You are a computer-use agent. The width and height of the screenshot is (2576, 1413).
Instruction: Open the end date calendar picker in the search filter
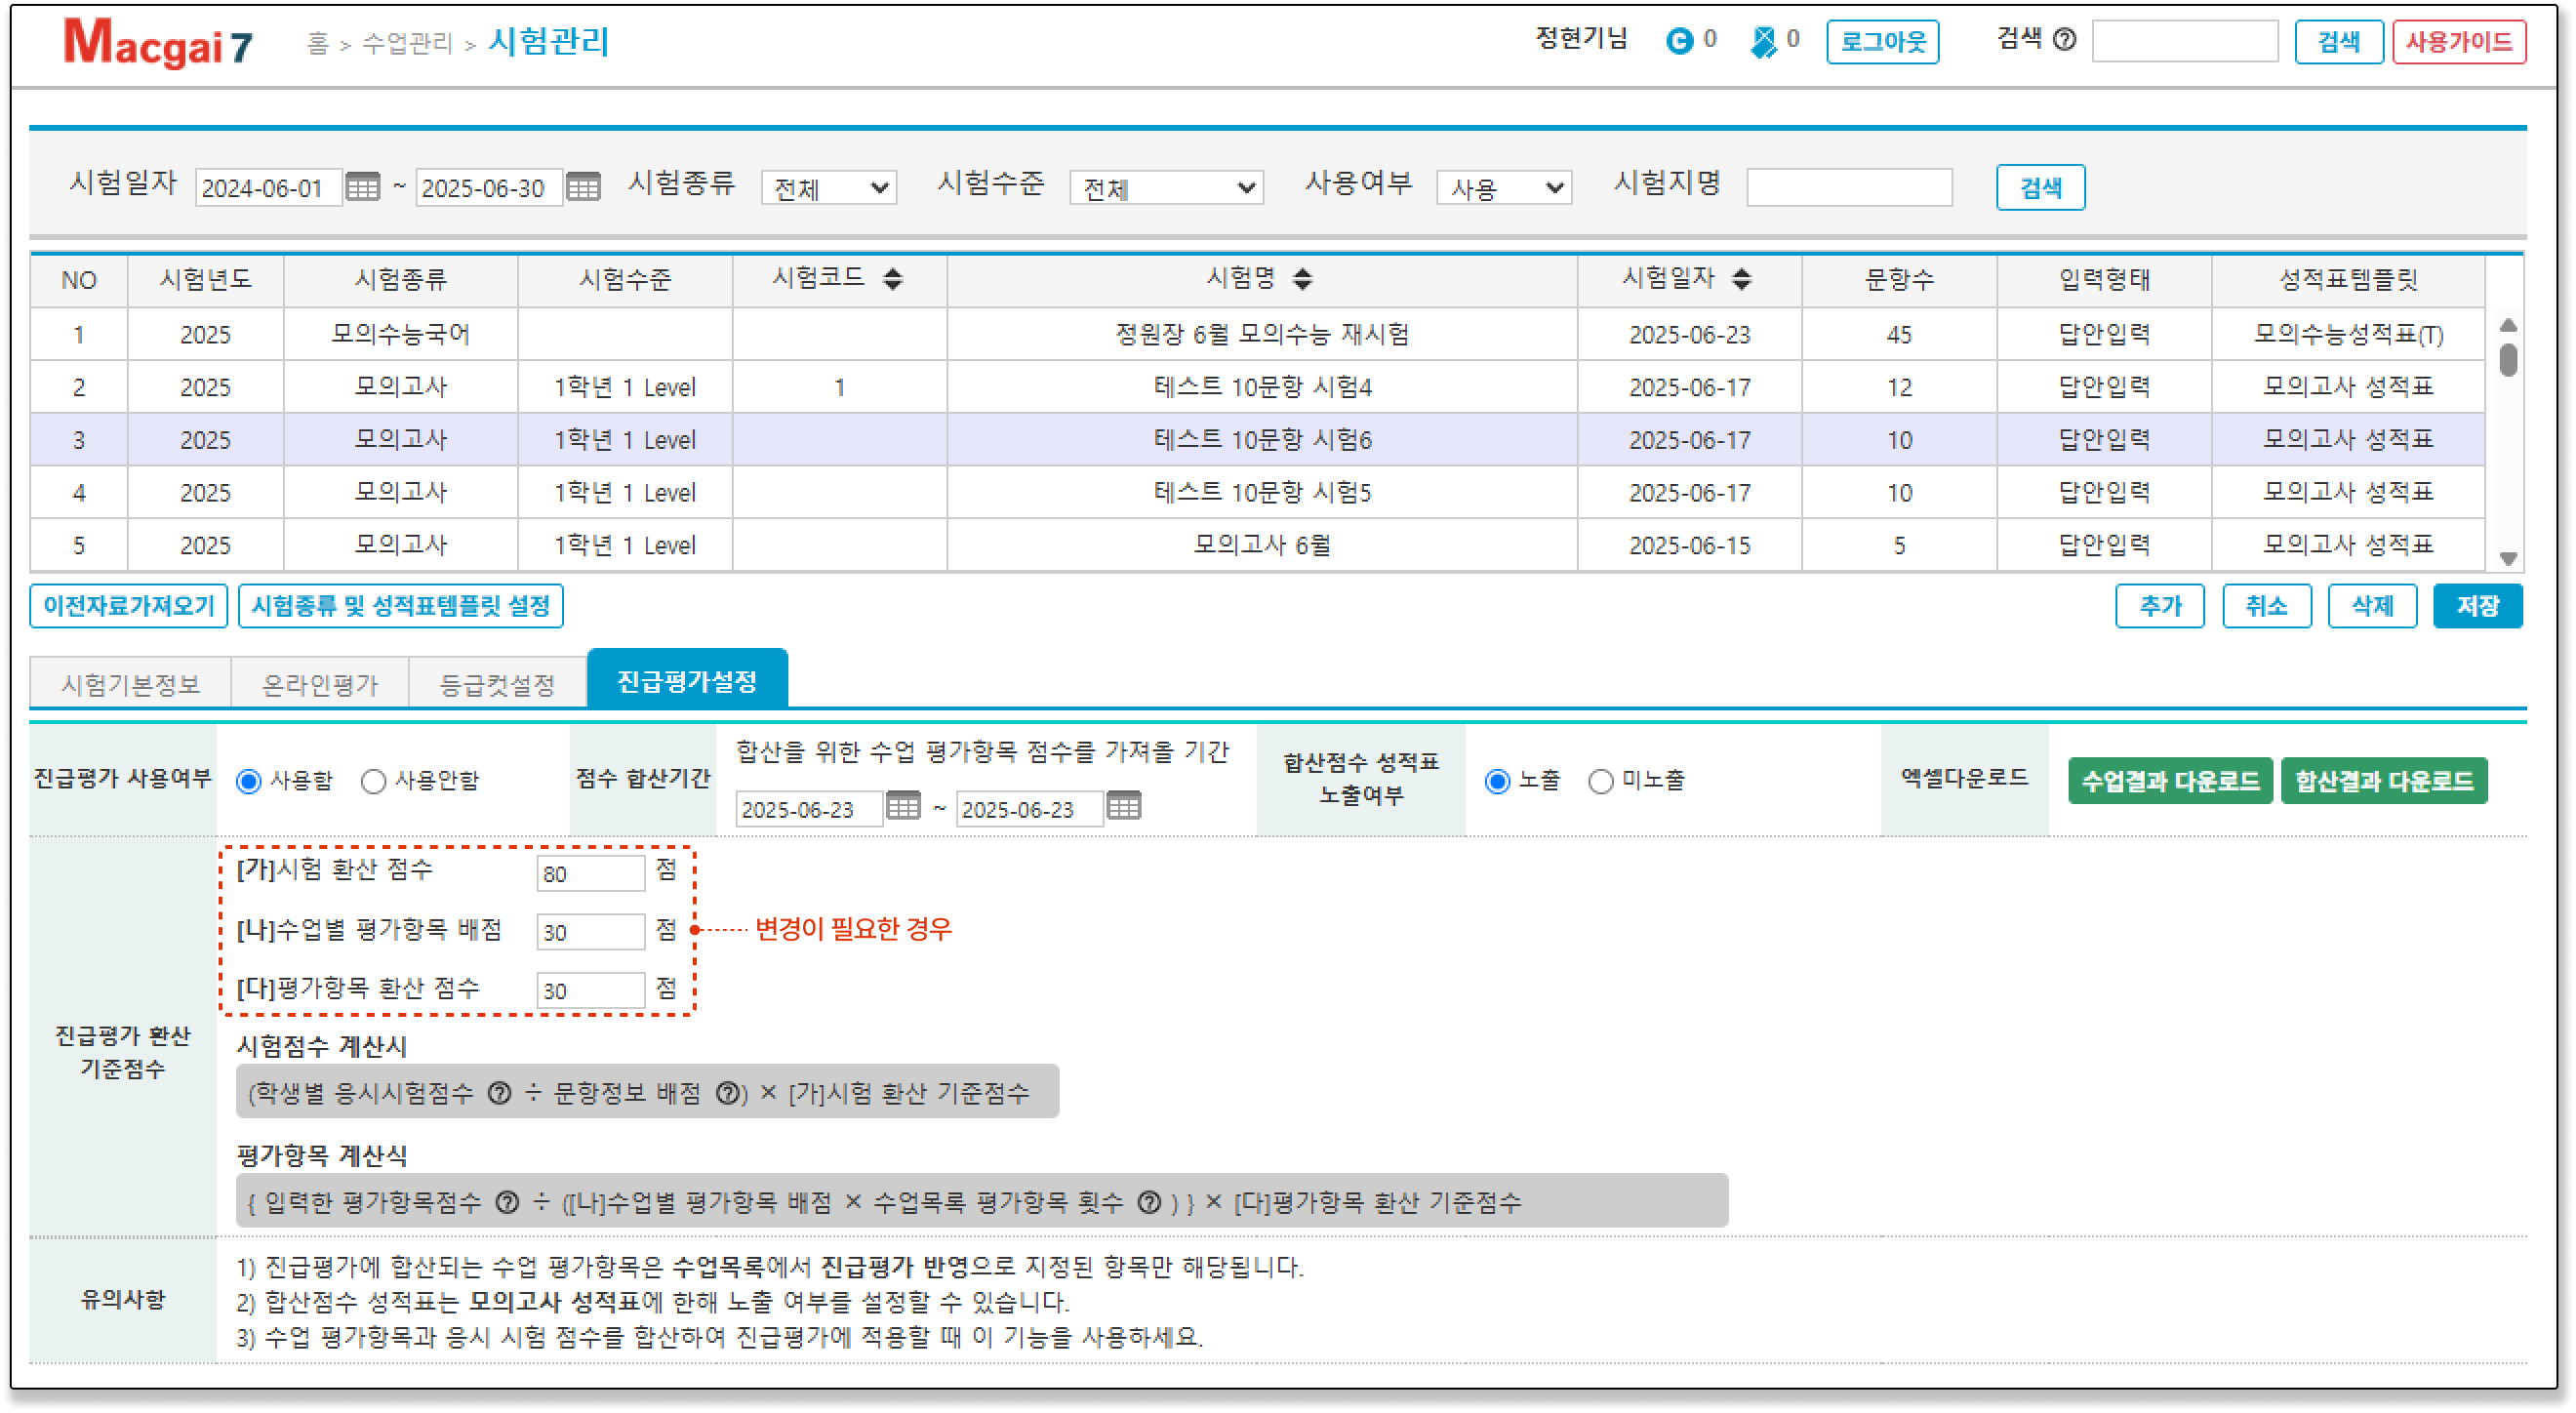click(583, 187)
